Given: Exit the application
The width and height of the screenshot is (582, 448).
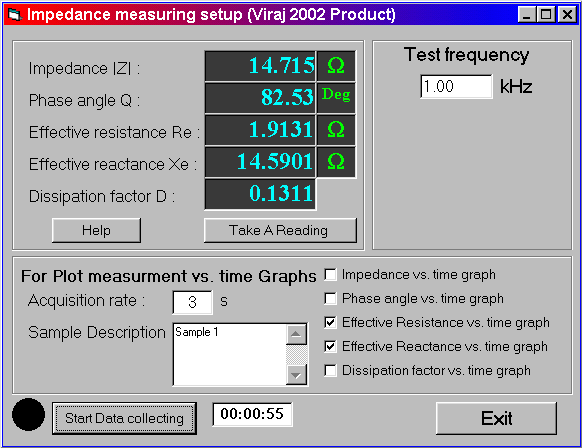Looking at the screenshot, I should [497, 418].
